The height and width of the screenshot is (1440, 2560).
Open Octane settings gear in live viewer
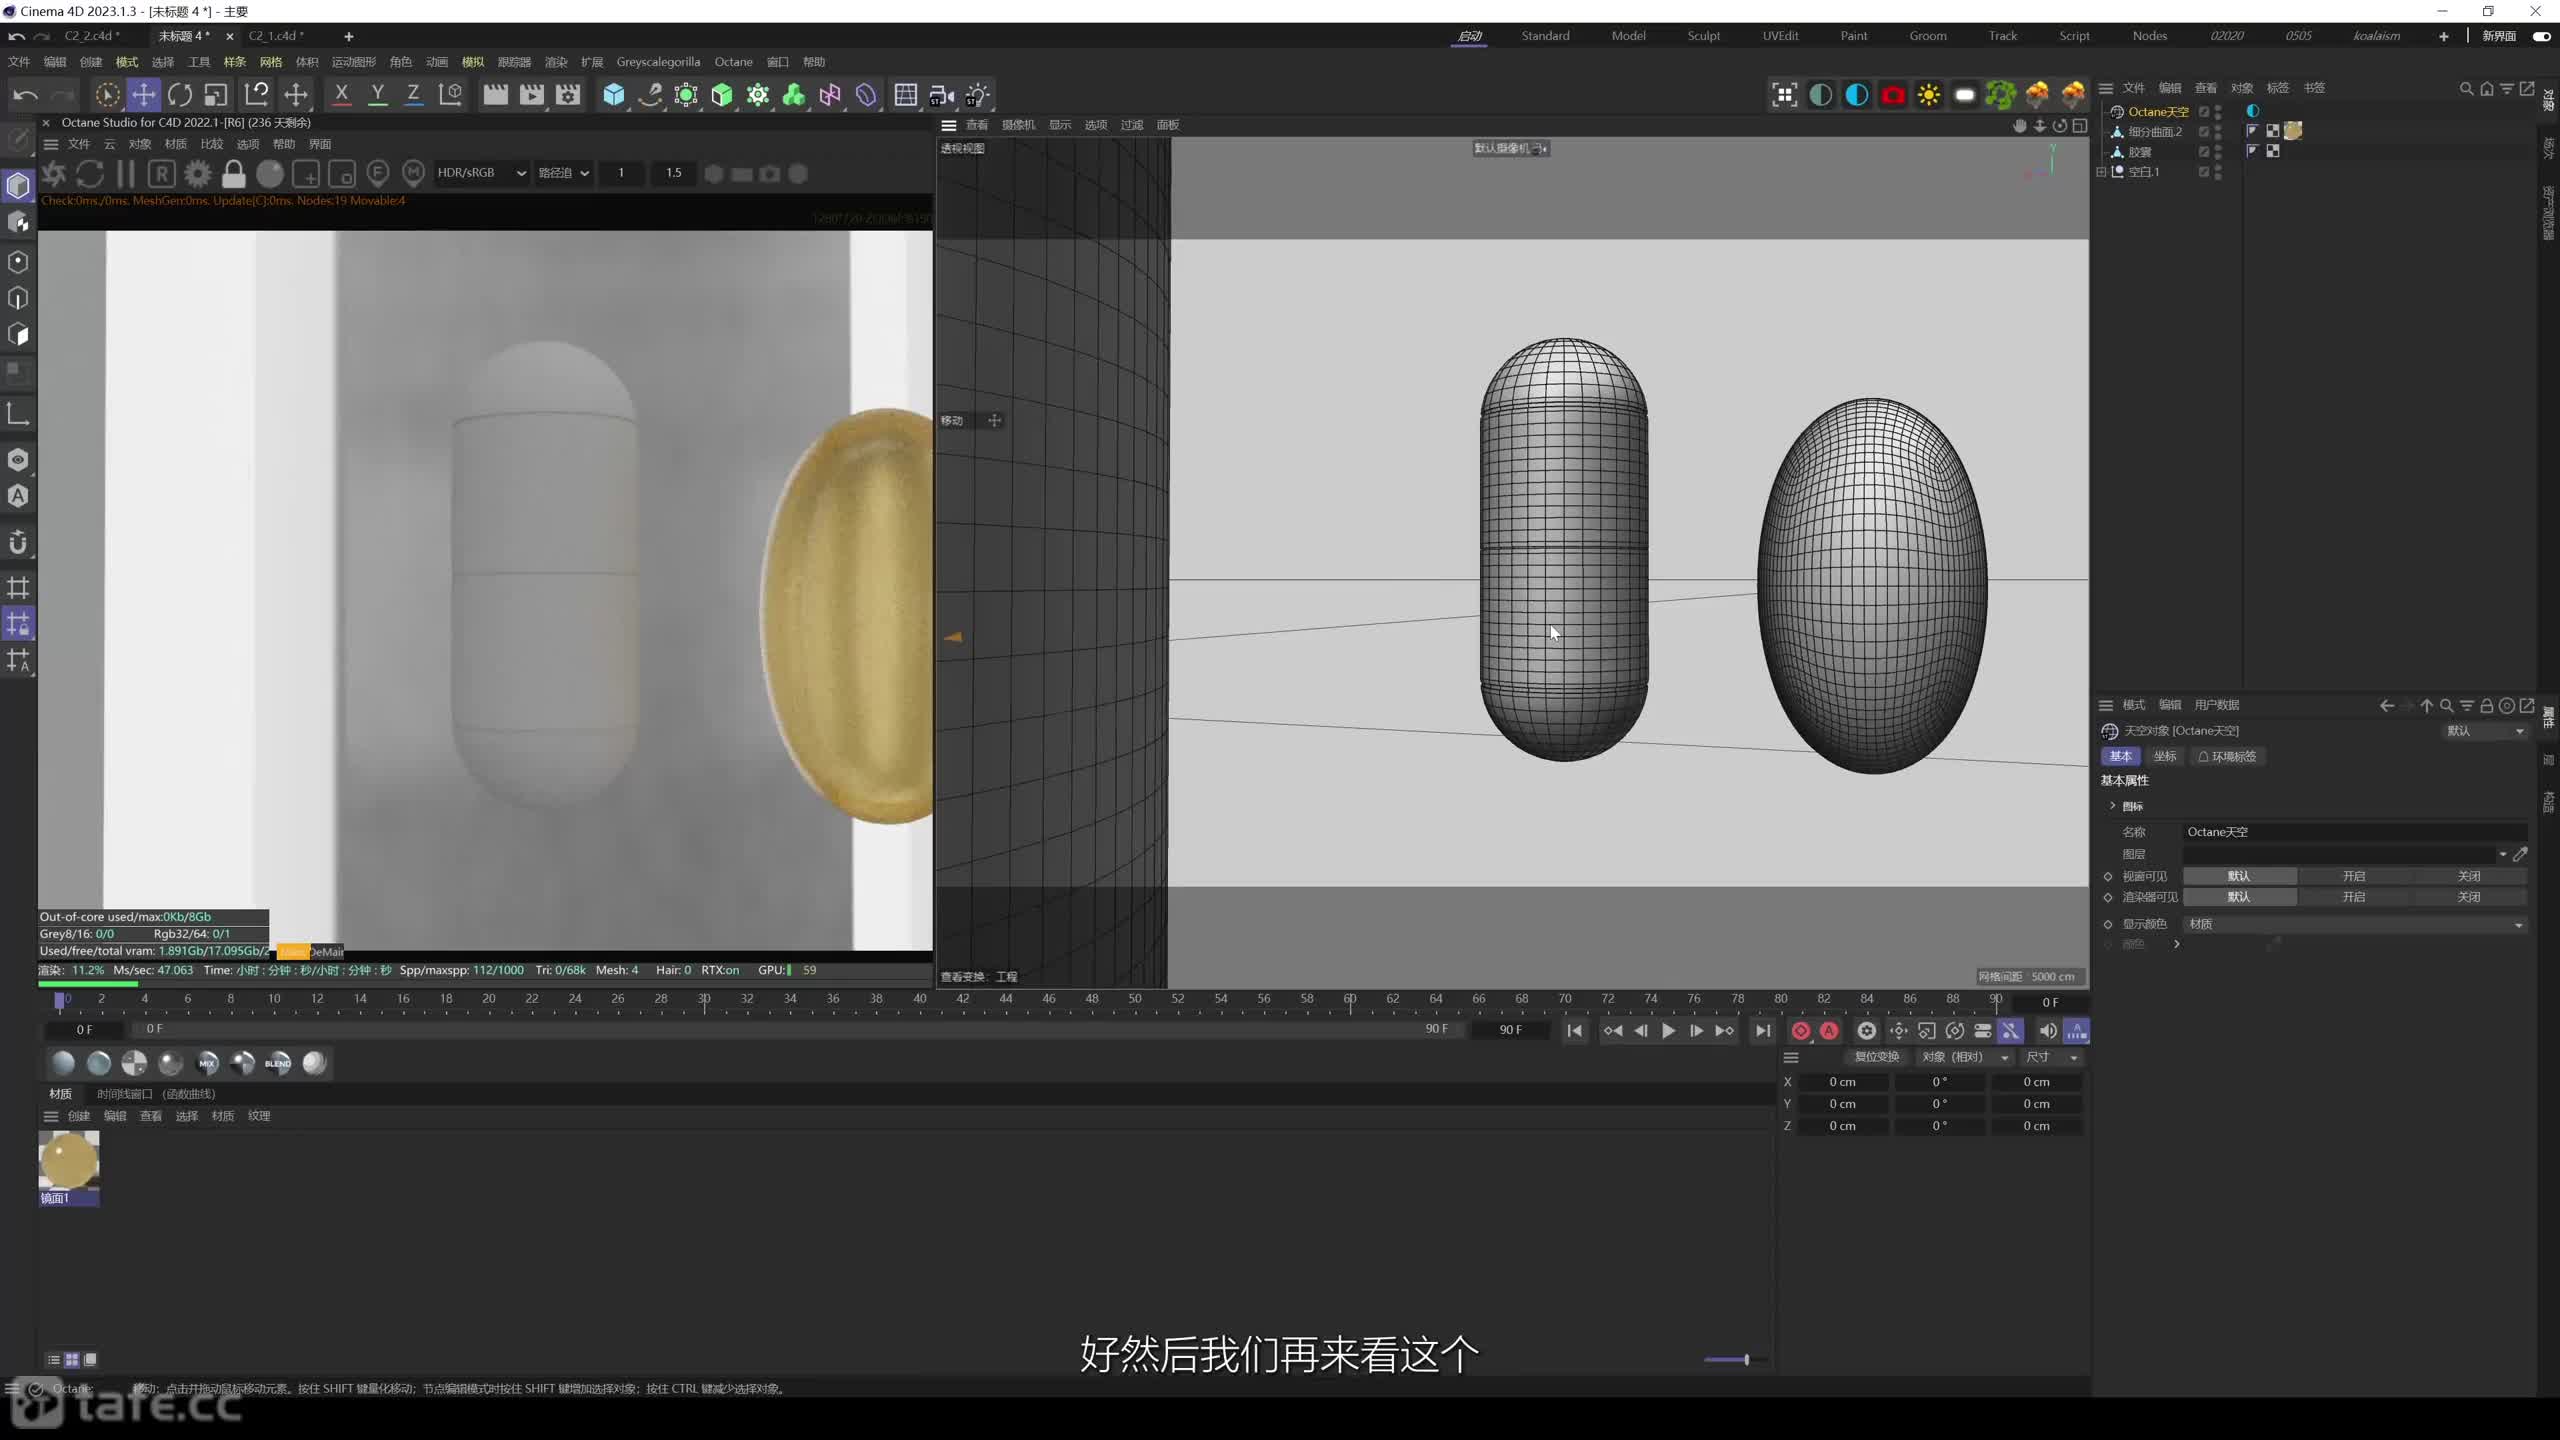198,174
